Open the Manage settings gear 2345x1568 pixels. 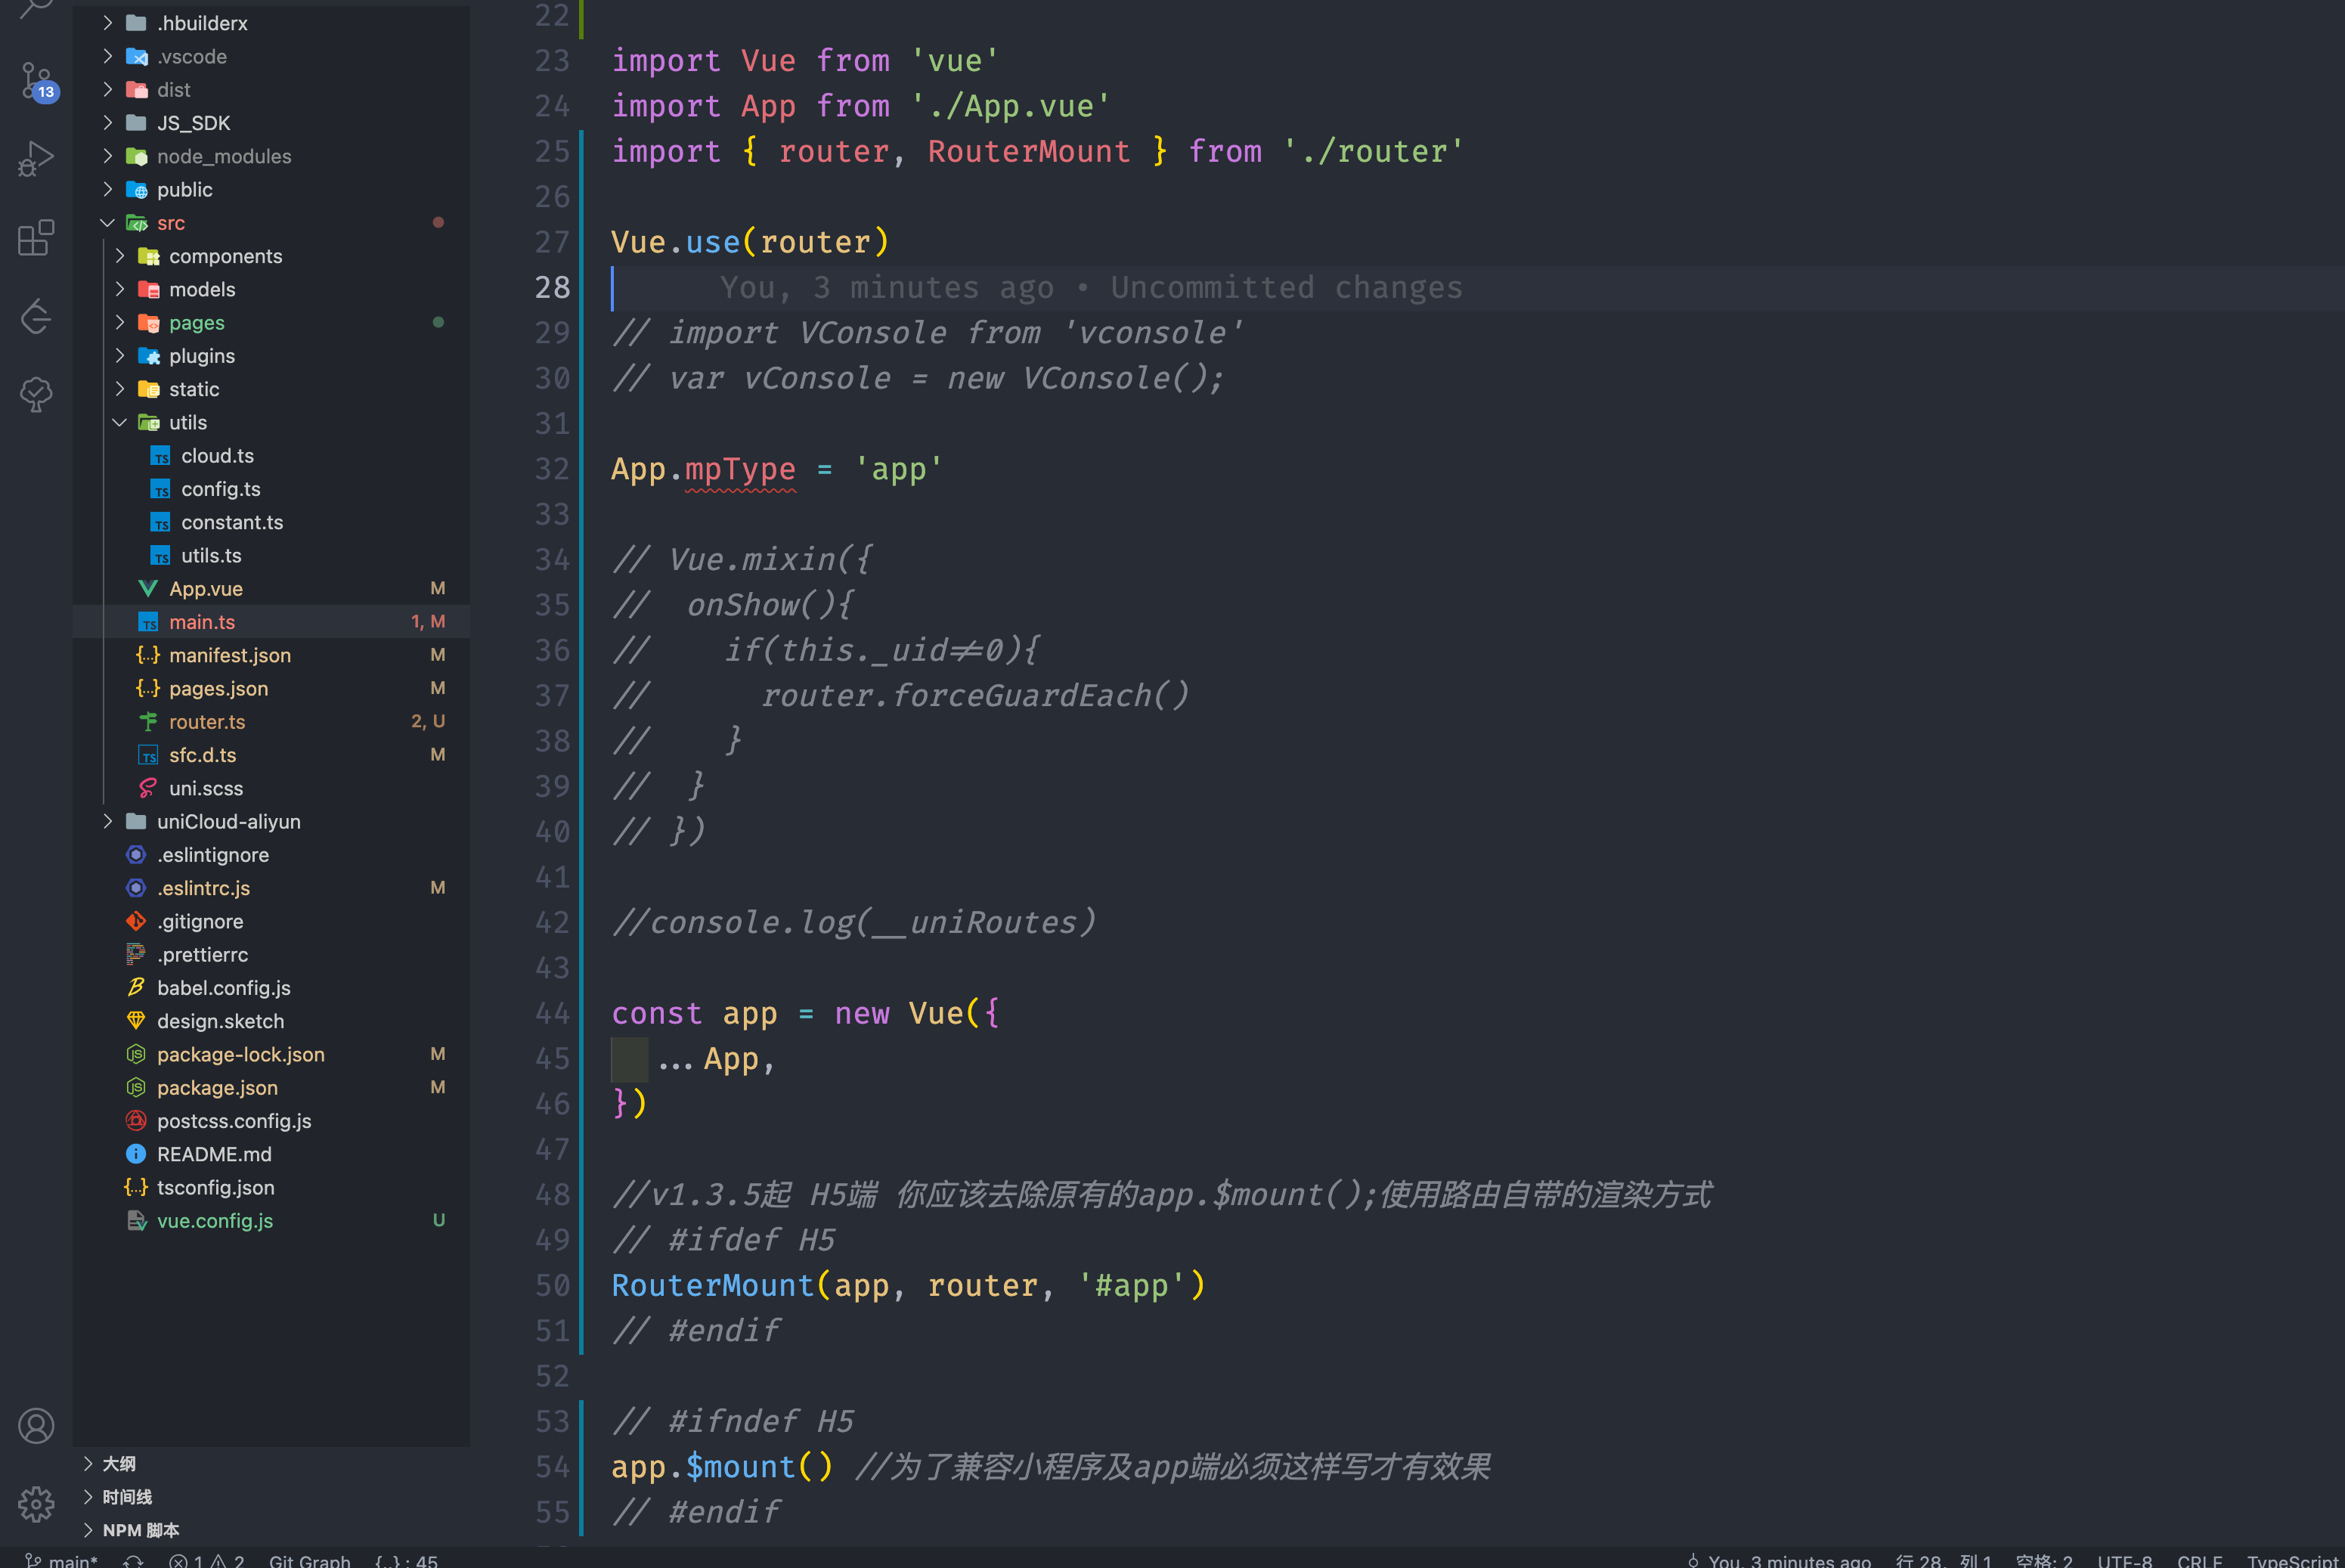[36, 1503]
